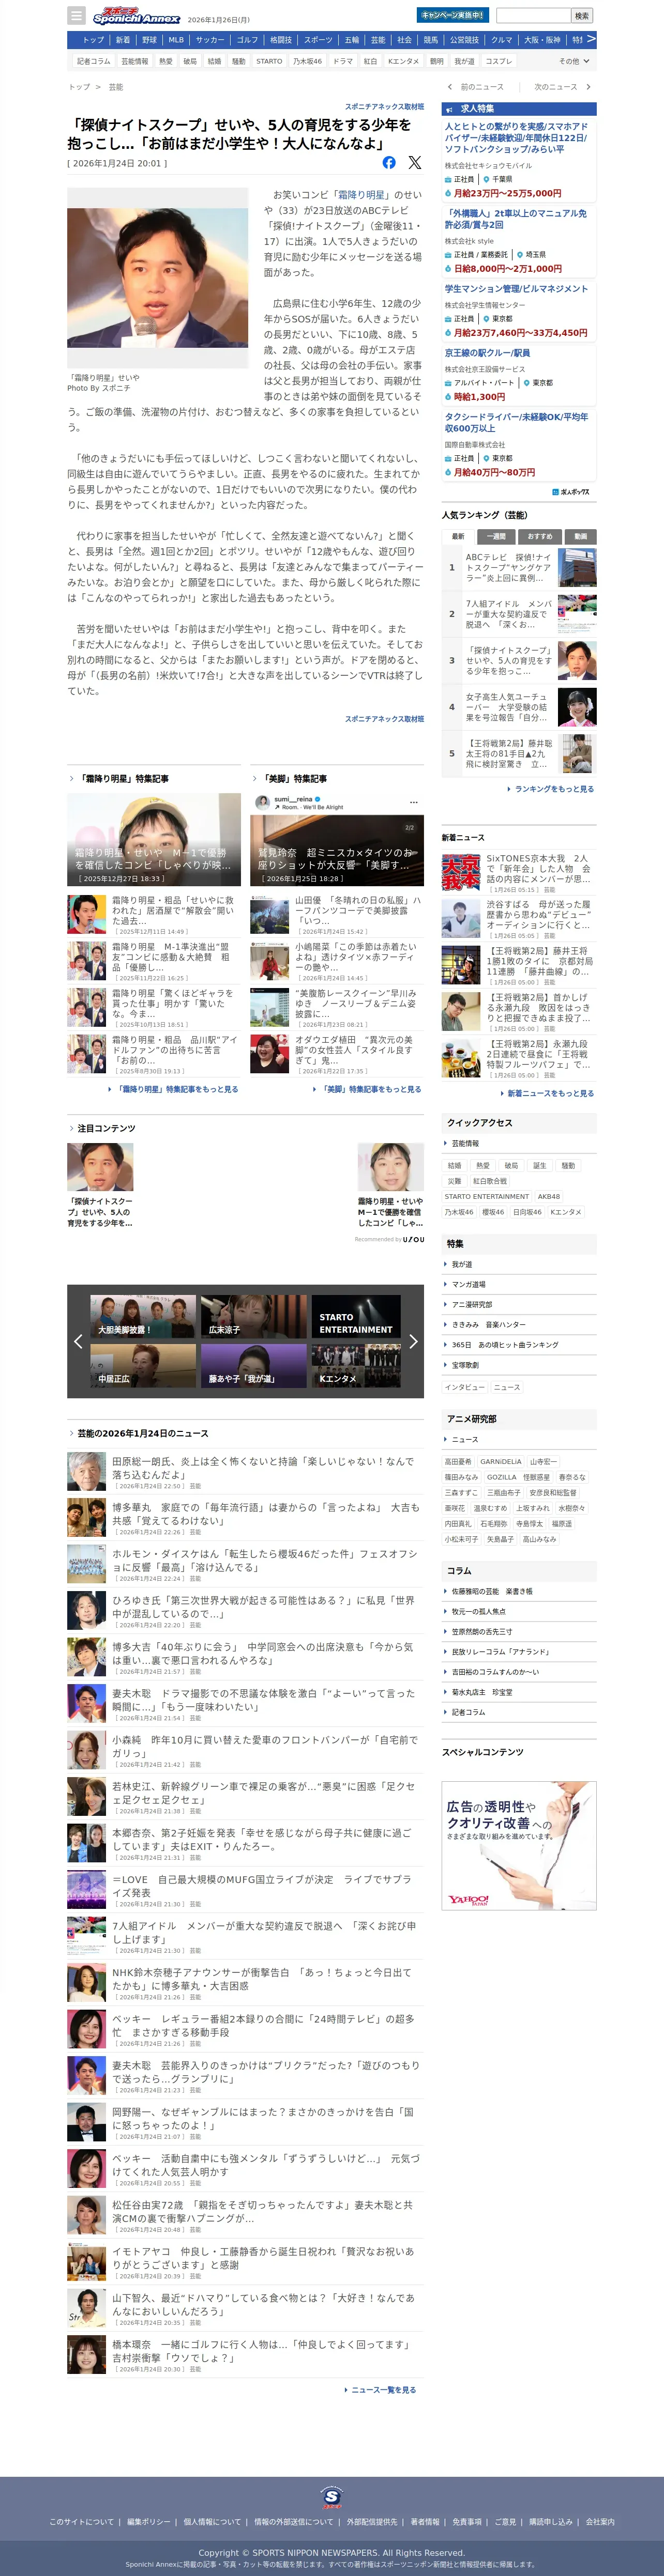Open STARTO ENTERTAINMENT carousel thumbnail
The width and height of the screenshot is (664, 2576).
click(x=356, y=1316)
